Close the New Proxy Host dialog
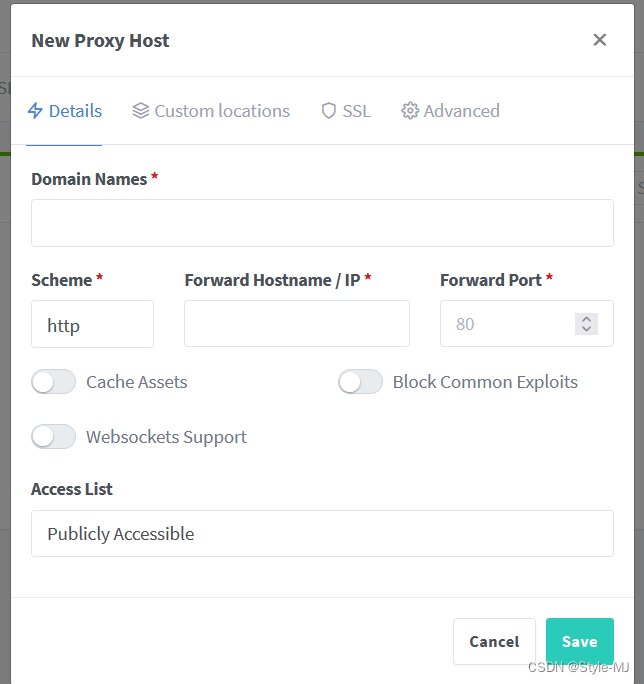This screenshot has height=684, width=644. click(600, 40)
